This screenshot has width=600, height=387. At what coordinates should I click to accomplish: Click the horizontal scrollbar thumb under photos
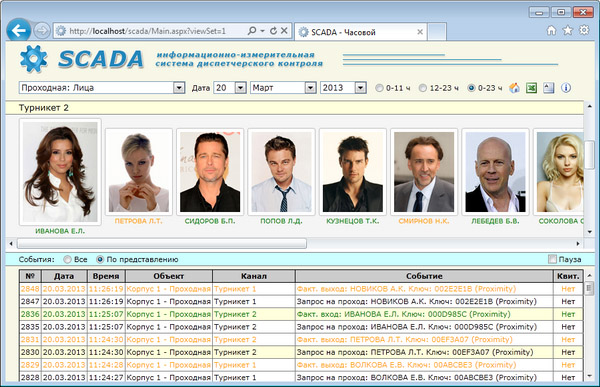(162, 243)
